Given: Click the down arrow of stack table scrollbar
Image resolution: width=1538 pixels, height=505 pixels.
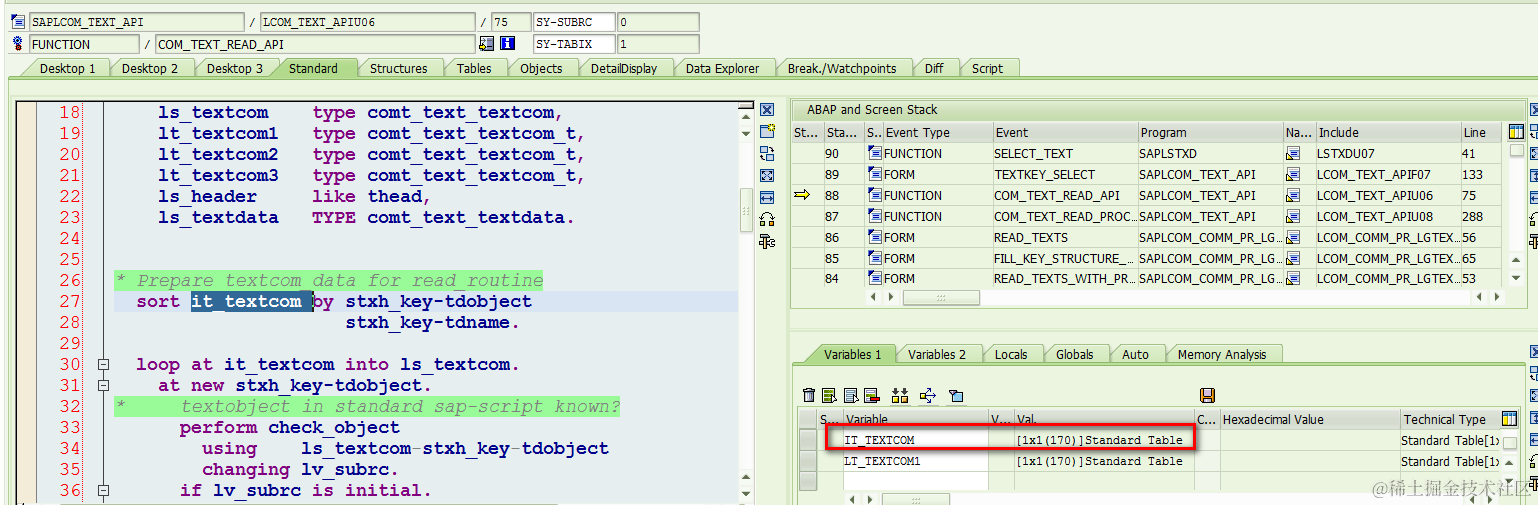Looking at the screenshot, I should point(1517,278).
